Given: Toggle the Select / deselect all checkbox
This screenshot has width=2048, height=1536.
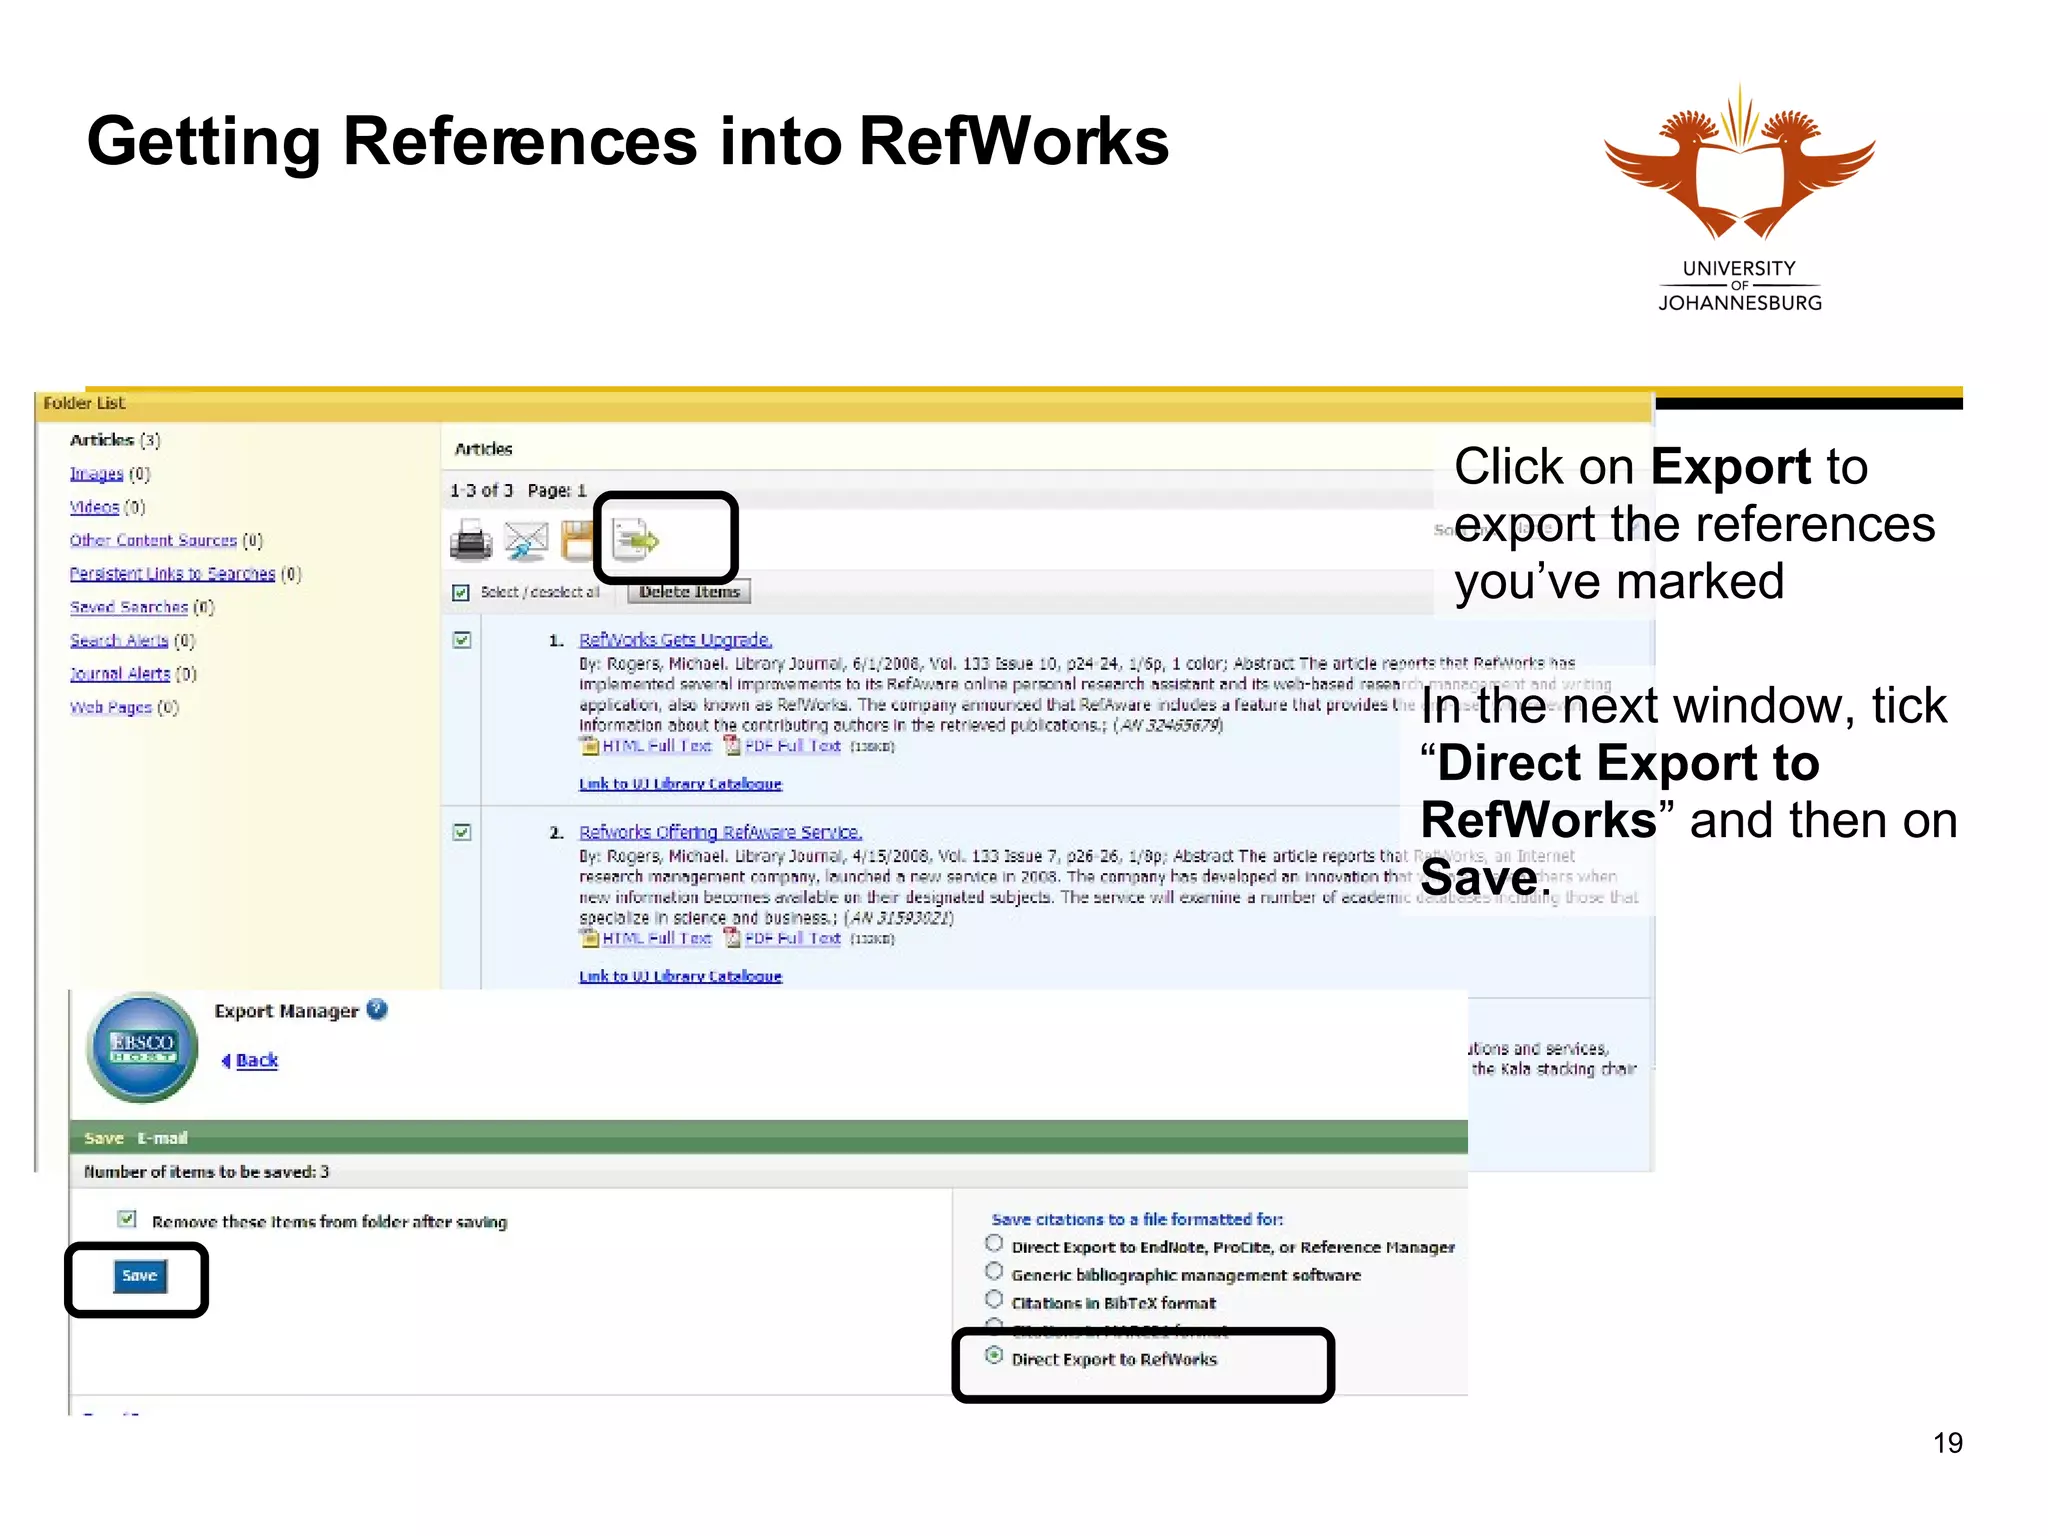Looking at the screenshot, I should tap(461, 593).
